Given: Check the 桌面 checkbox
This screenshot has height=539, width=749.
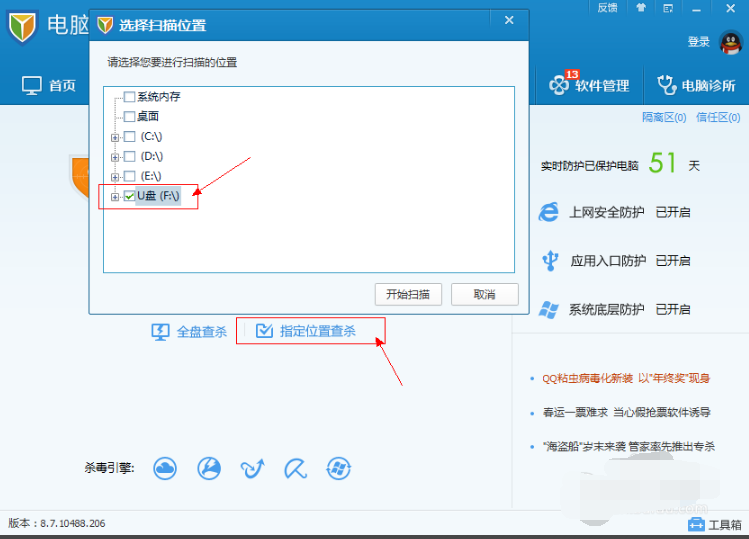Looking at the screenshot, I should (x=129, y=116).
